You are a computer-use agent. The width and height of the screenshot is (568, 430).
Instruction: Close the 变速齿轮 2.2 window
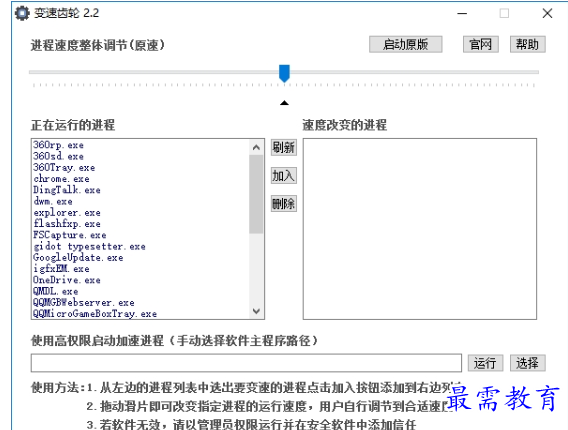(547, 13)
